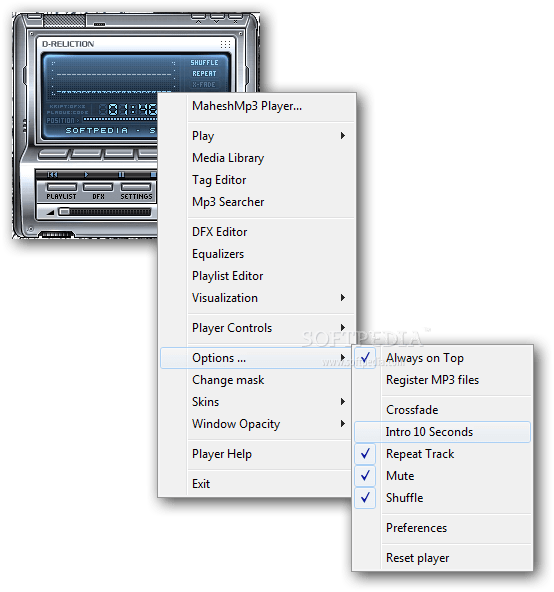
Task: Expand the Window Opacity submenu arrow
Action: coord(343,424)
